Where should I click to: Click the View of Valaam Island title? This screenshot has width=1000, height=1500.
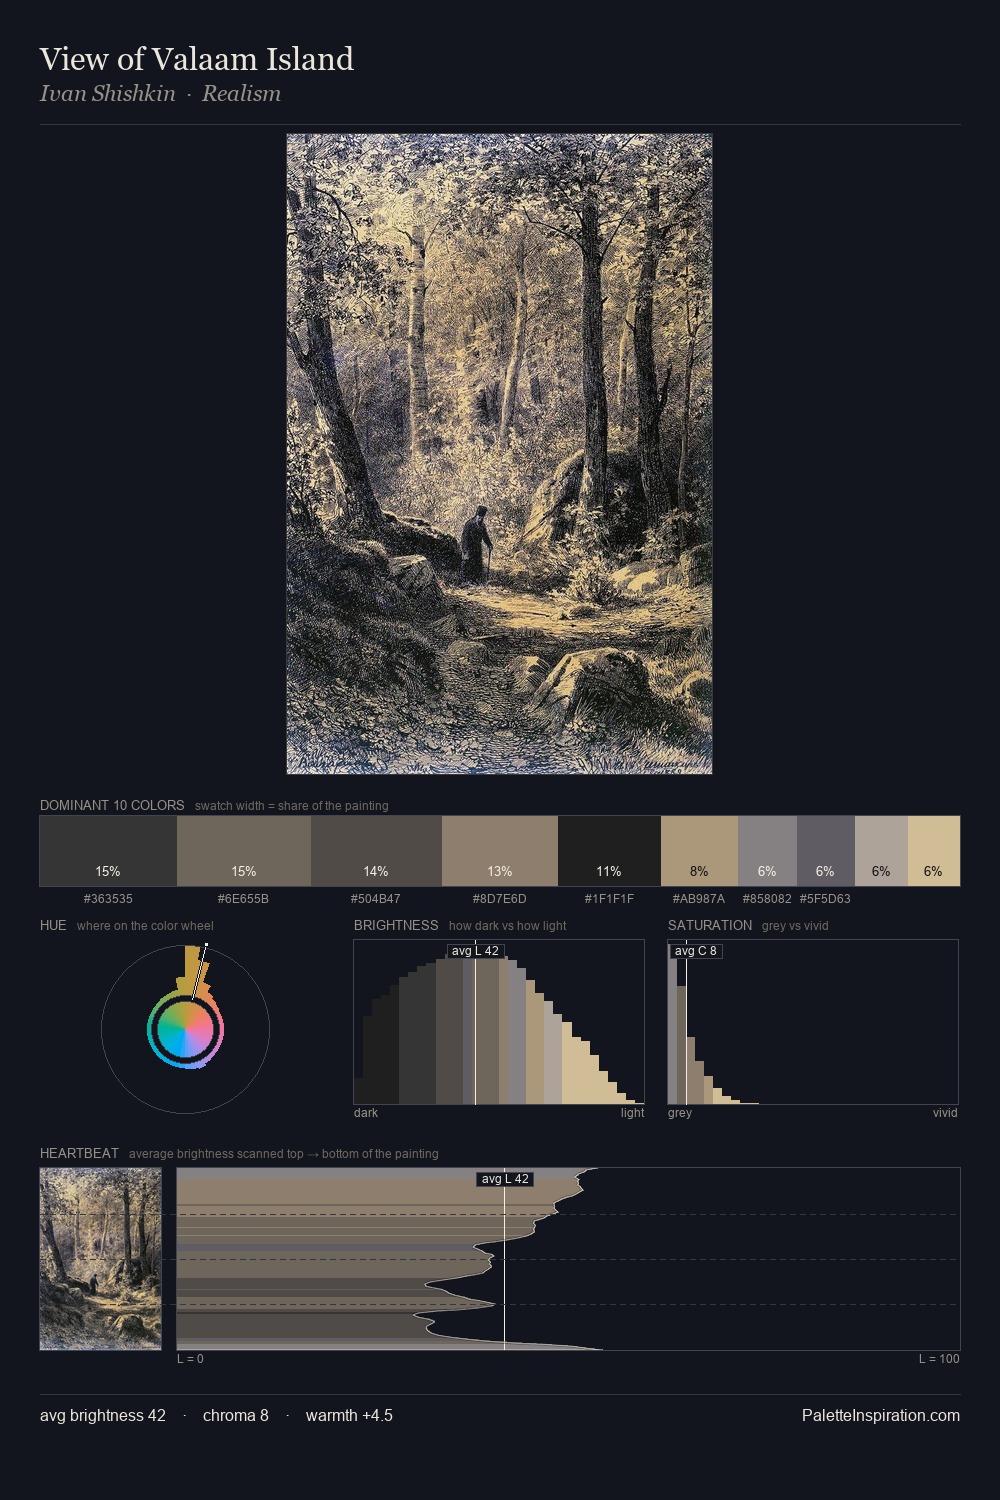197,59
